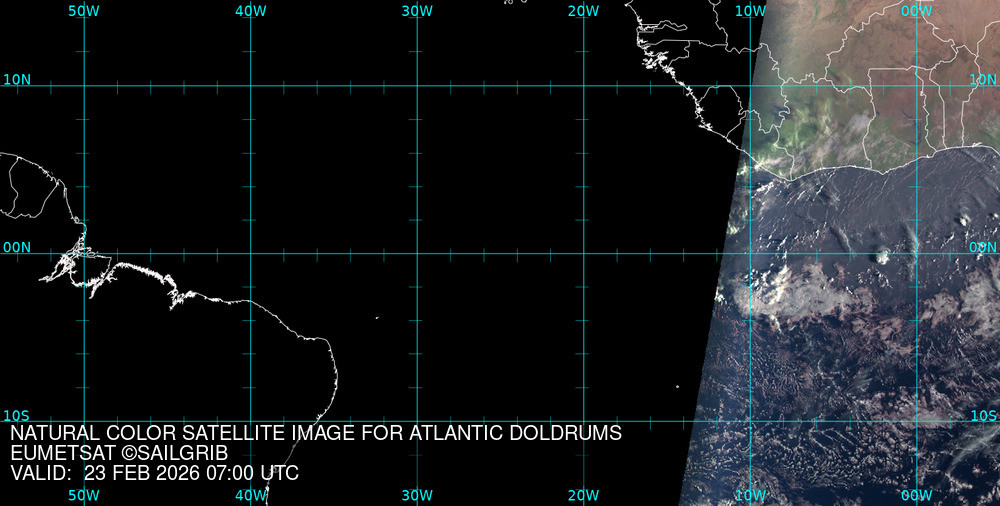Pick the 00W label on the bottom axis
The width and height of the screenshot is (1000, 506).
click(916, 495)
